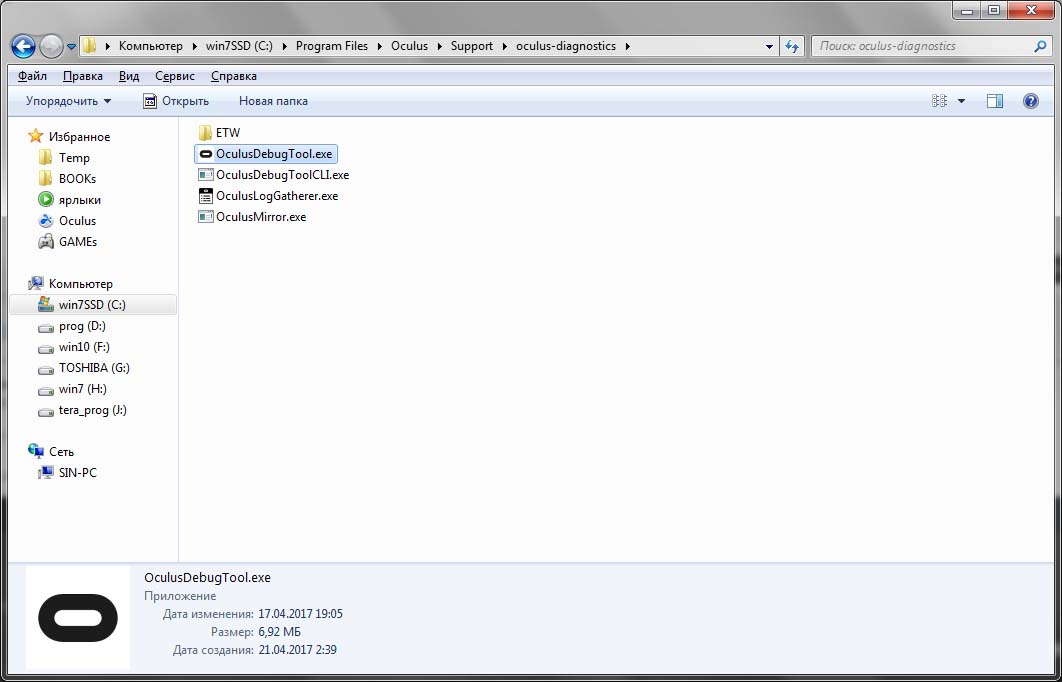Screen dimensions: 1062x682
Task: Click modified date value 17.04.2017 19:05
Action: pyautogui.click(x=300, y=614)
